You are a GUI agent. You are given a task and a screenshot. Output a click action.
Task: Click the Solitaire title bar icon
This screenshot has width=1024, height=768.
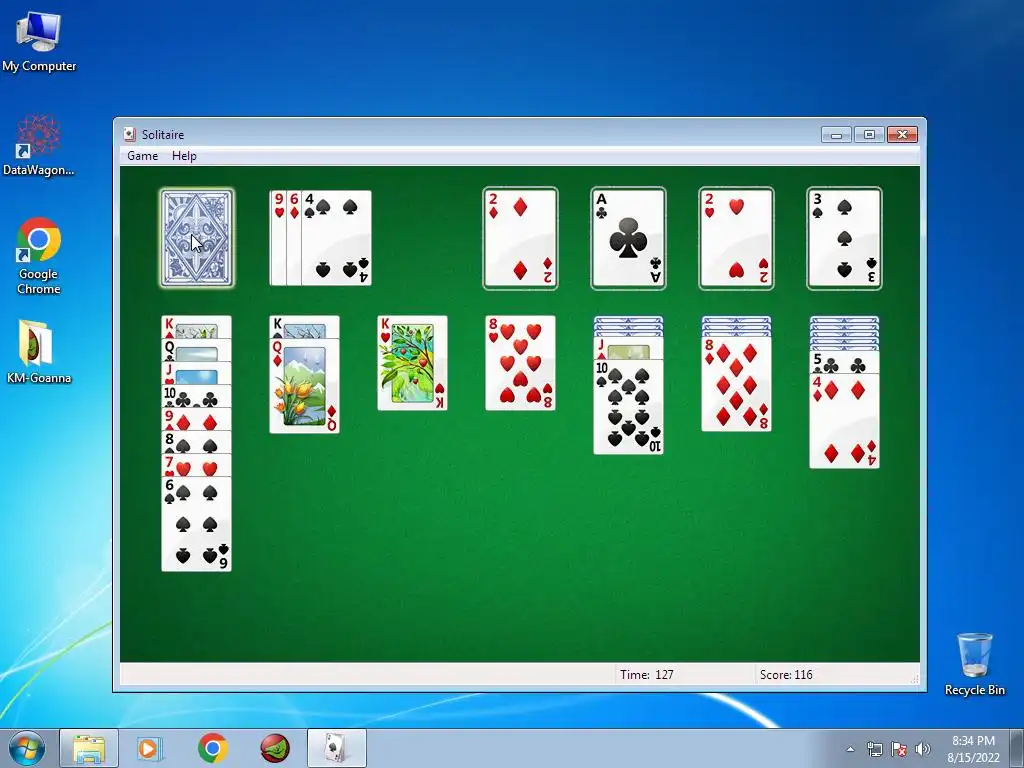pos(129,135)
